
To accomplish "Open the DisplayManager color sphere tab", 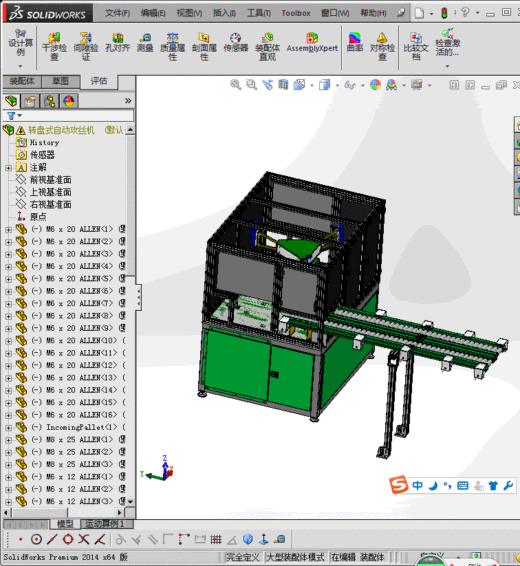I will coord(69,101).
